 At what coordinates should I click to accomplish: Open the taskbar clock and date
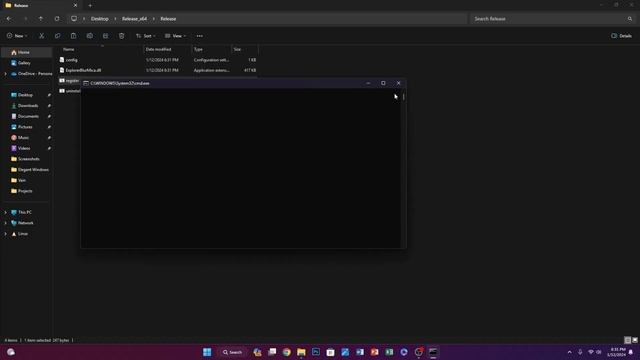pos(617,352)
